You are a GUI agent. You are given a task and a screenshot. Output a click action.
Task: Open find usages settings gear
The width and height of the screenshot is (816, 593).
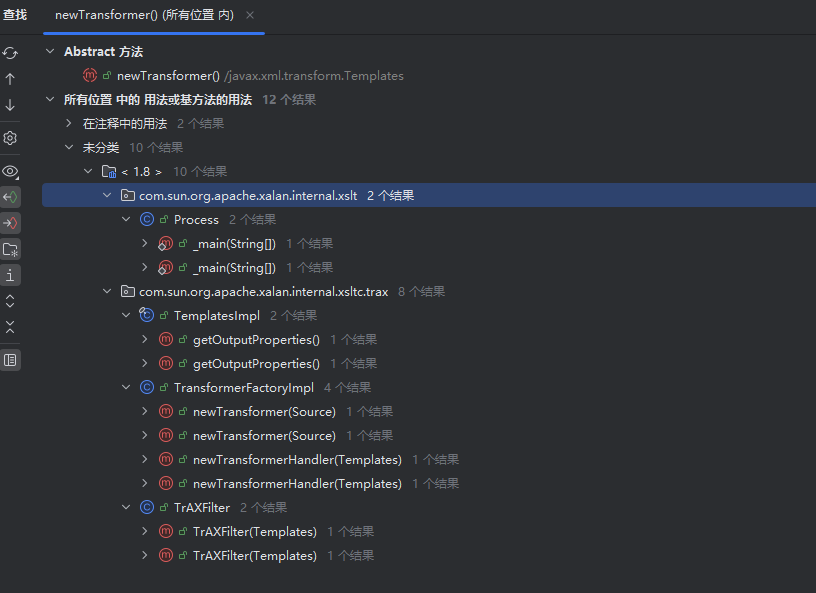click(x=10, y=138)
